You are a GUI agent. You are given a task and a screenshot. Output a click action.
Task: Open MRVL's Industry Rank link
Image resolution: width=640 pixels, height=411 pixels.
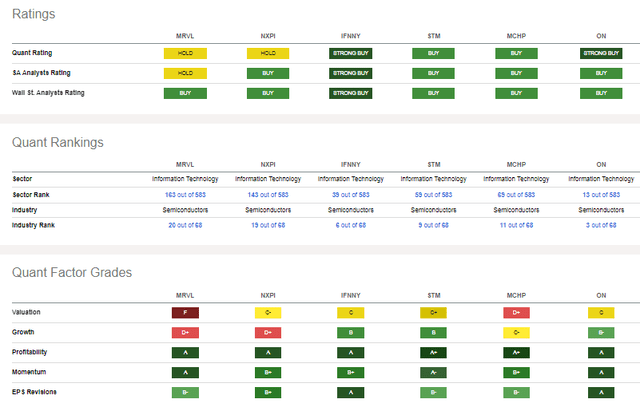(185, 225)
